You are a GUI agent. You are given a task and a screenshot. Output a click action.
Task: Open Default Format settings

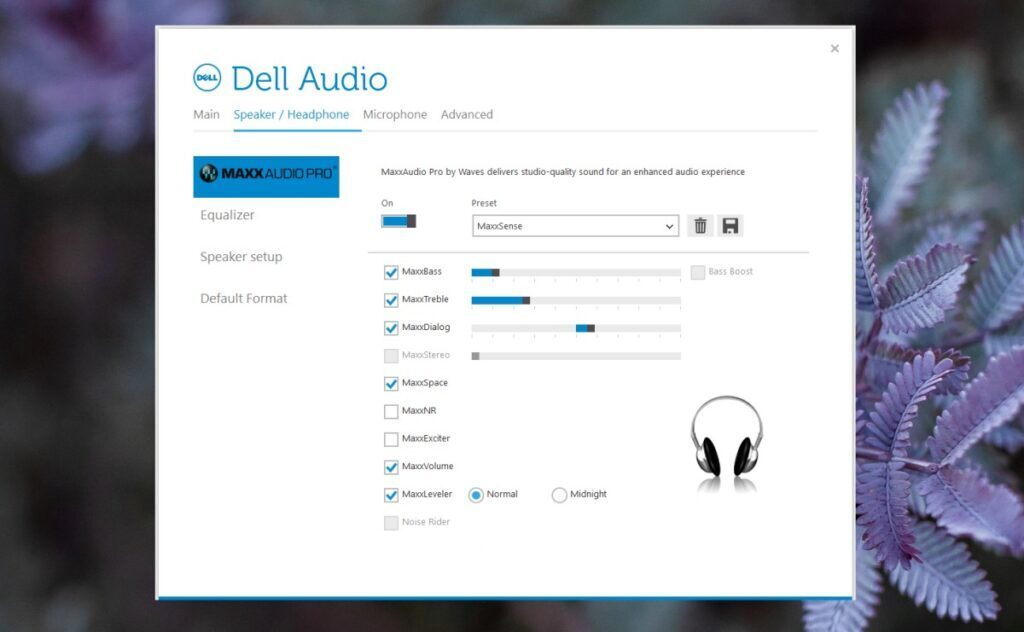(x=243, y=298)
